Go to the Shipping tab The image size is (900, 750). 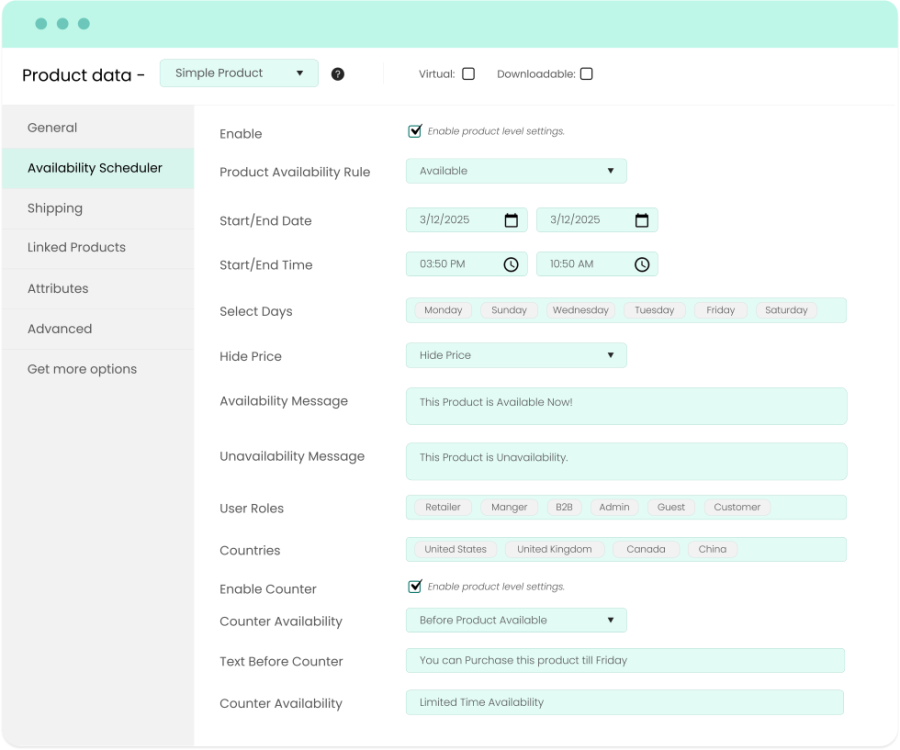click(x=55, y=208)
